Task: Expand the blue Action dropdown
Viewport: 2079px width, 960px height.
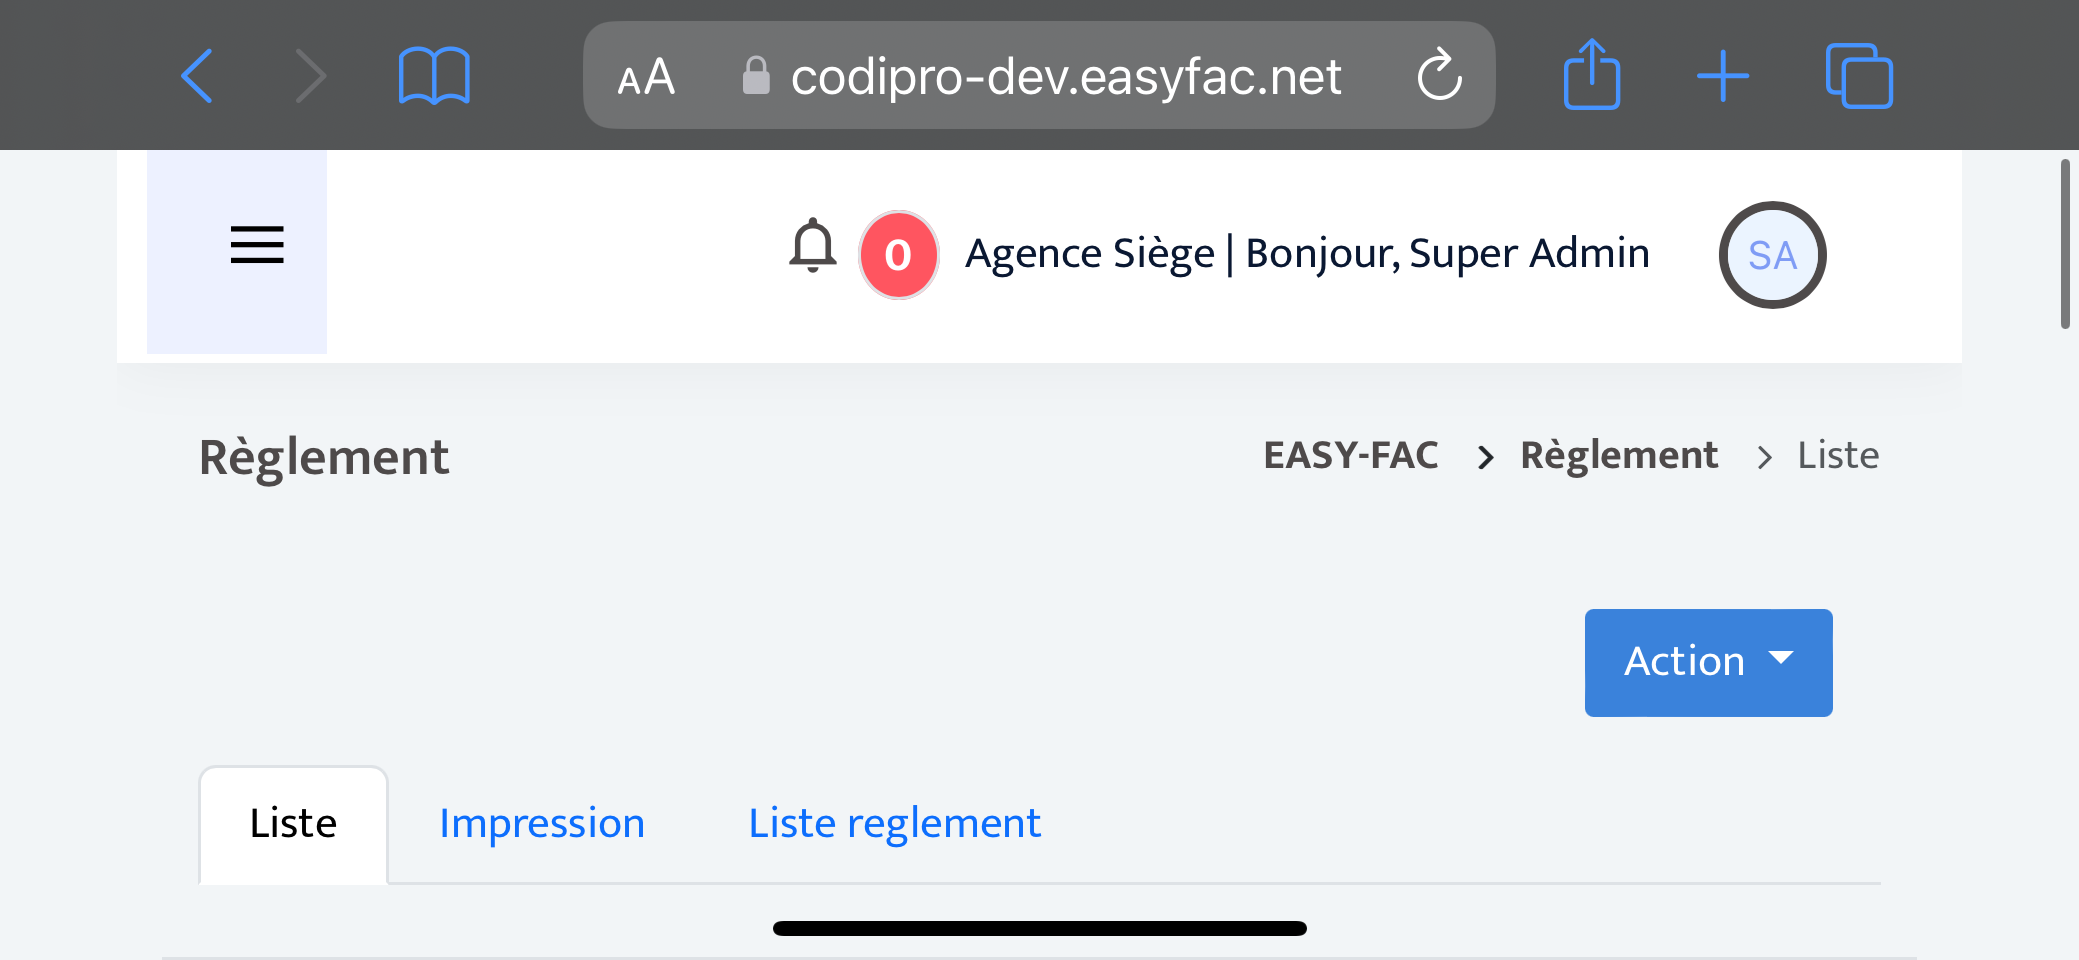Action: [1708, 662]
